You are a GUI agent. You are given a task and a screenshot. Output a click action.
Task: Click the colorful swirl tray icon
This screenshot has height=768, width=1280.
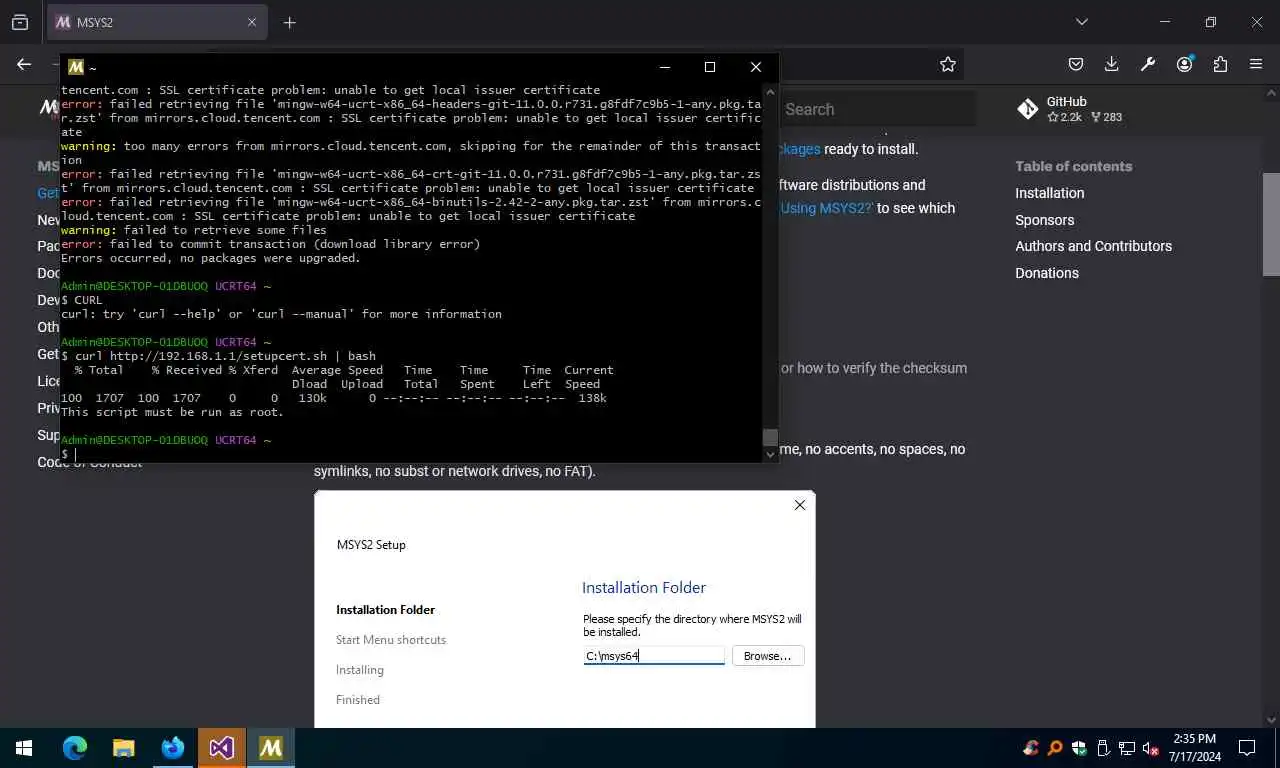1031,748
